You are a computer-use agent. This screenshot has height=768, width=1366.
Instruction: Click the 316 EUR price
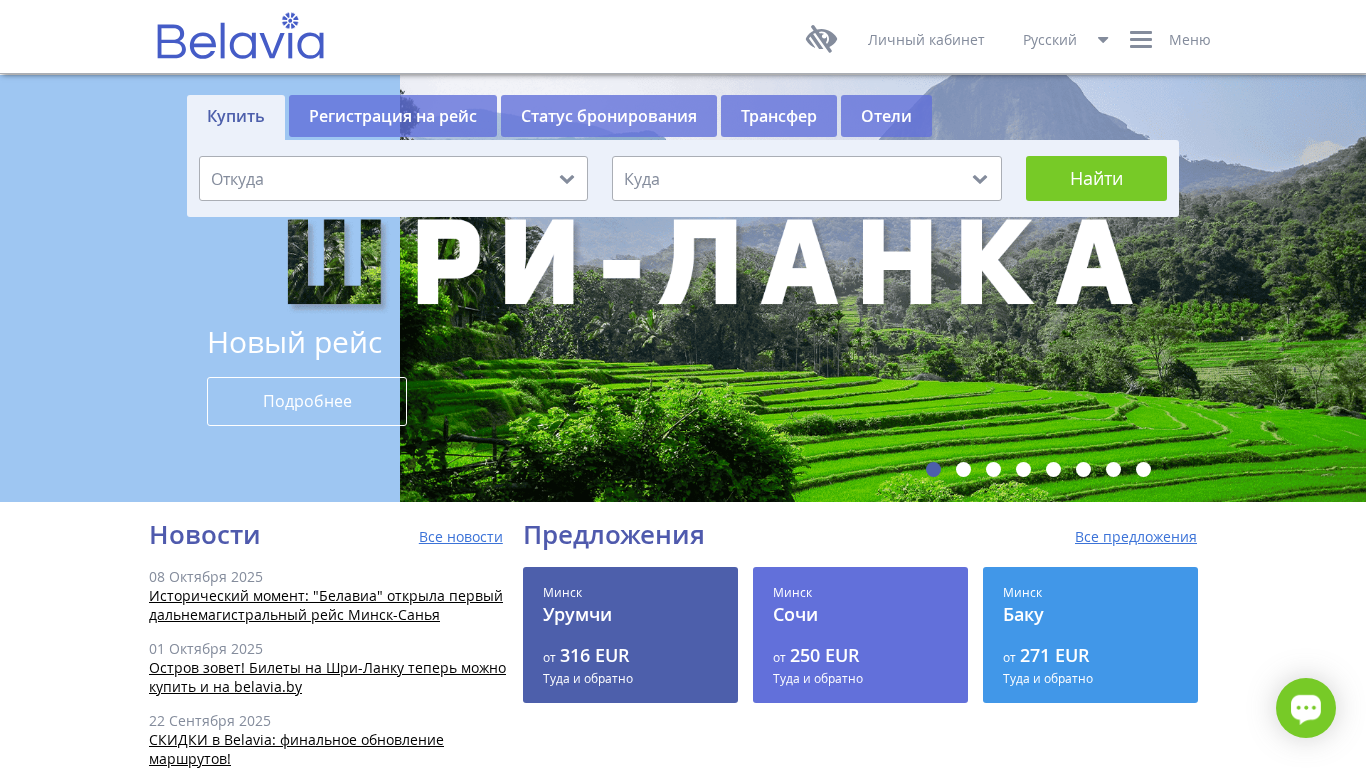click(594, 656)
